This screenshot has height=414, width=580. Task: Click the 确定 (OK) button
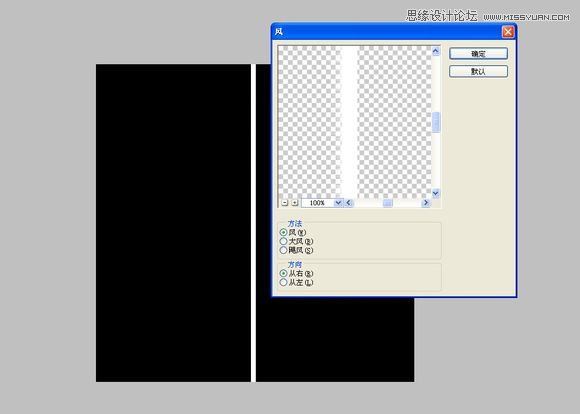tap(478, 54)
